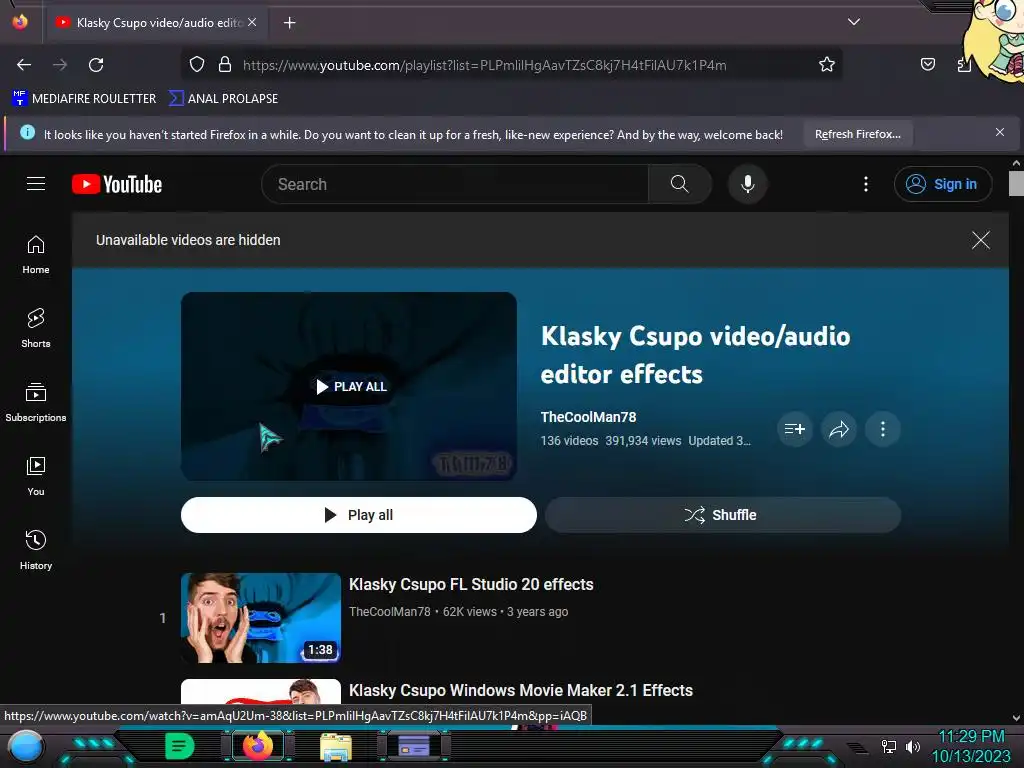Click the playlist title Klasky Csupo video/audio editor effects
The width and height of the screenshot is (1024, 768).
click(695, 355)
